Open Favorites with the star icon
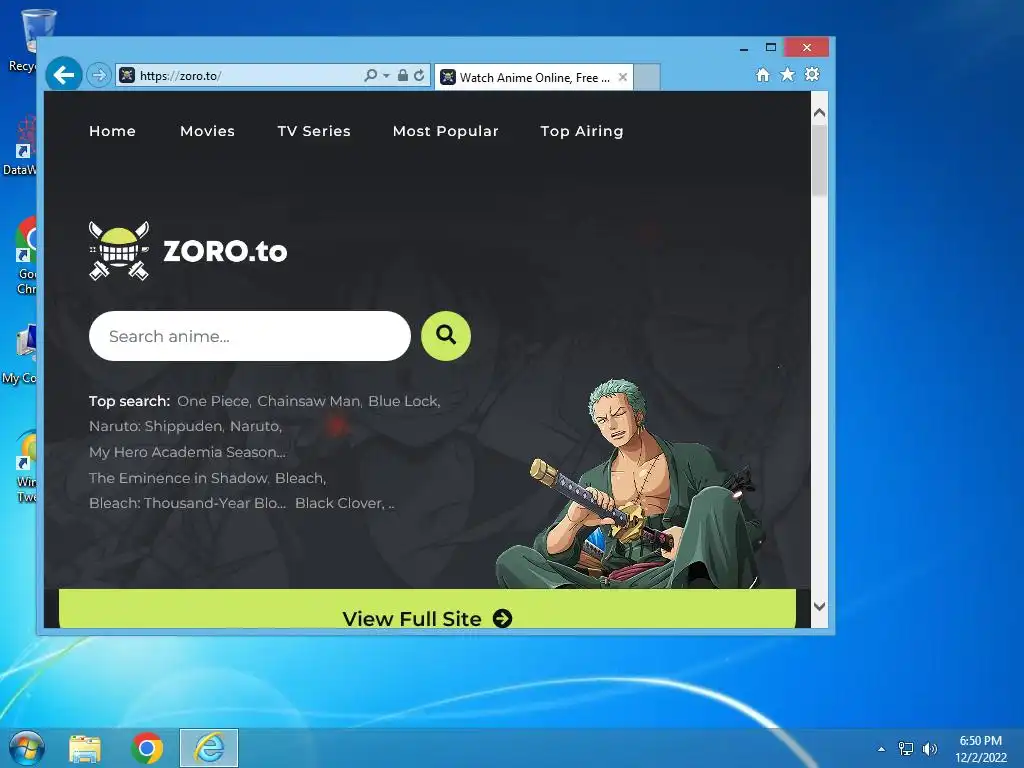The image size is (1024, 768). click(x=788, y=74)
